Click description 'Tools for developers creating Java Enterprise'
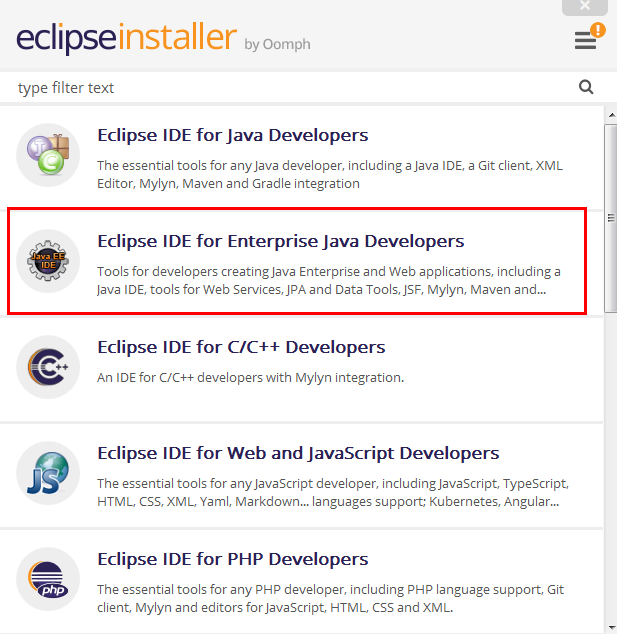 tap(329, 280)
